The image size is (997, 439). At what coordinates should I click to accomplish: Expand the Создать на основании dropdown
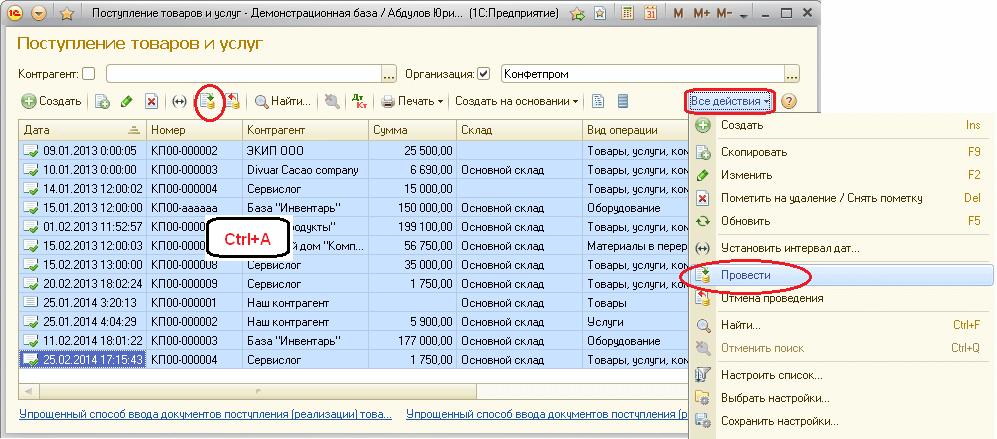coord(517,101)
